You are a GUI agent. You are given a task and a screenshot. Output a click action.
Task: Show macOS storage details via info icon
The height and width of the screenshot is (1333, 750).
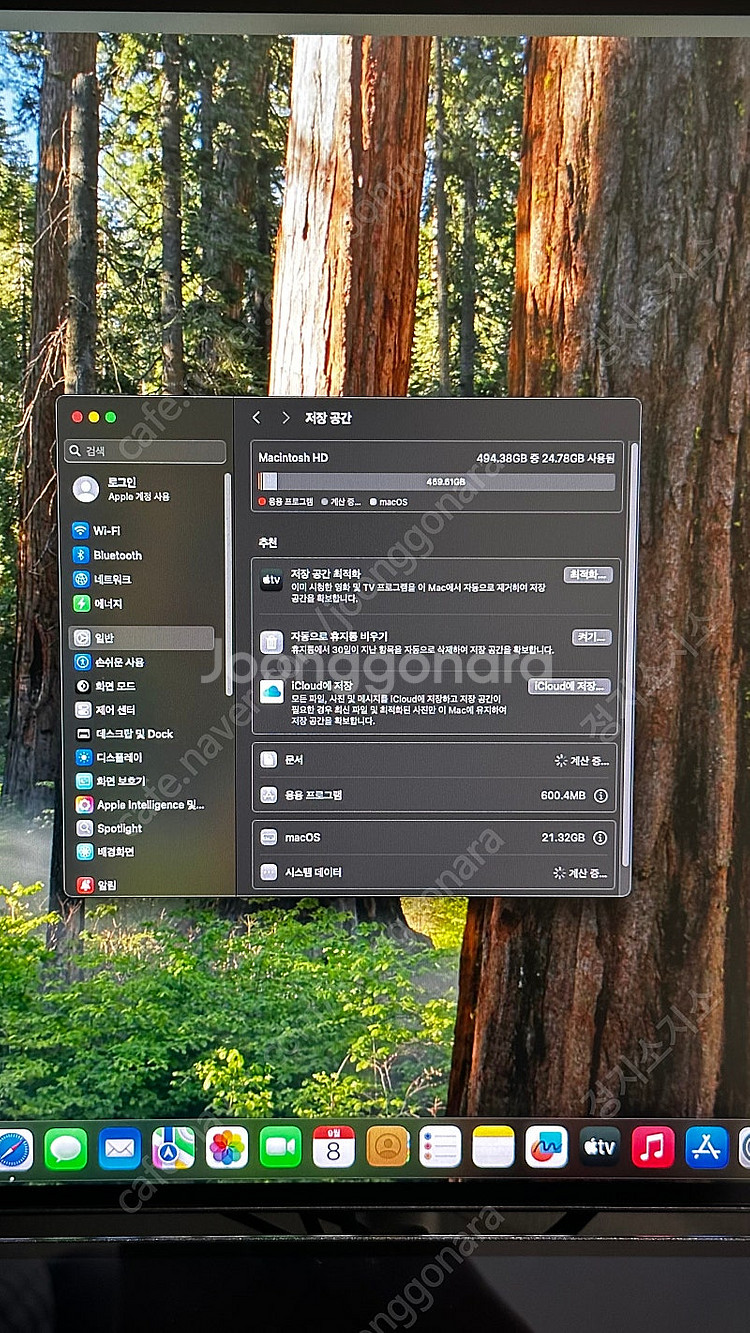click(x=600, y=838)
